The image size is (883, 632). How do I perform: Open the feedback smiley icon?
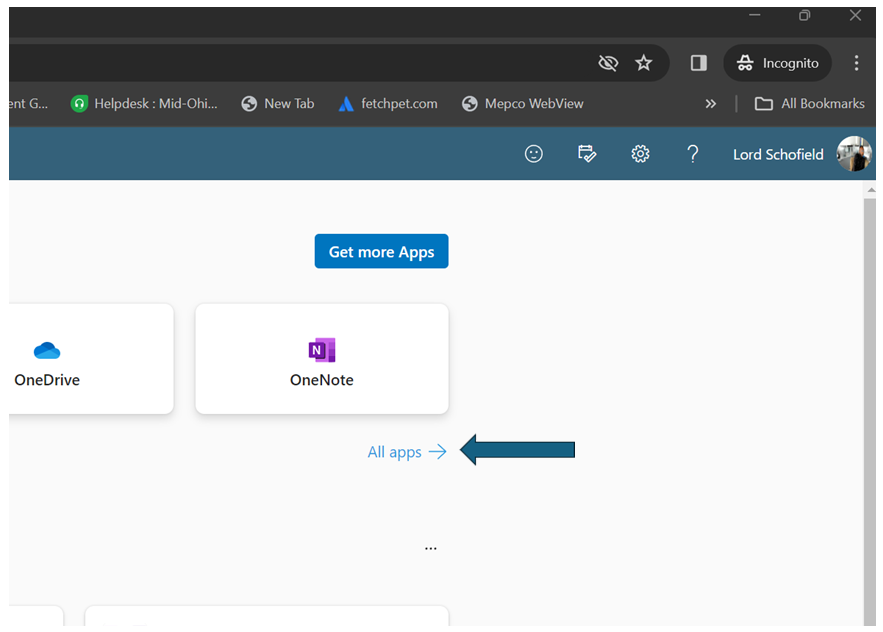coord(533,154)
